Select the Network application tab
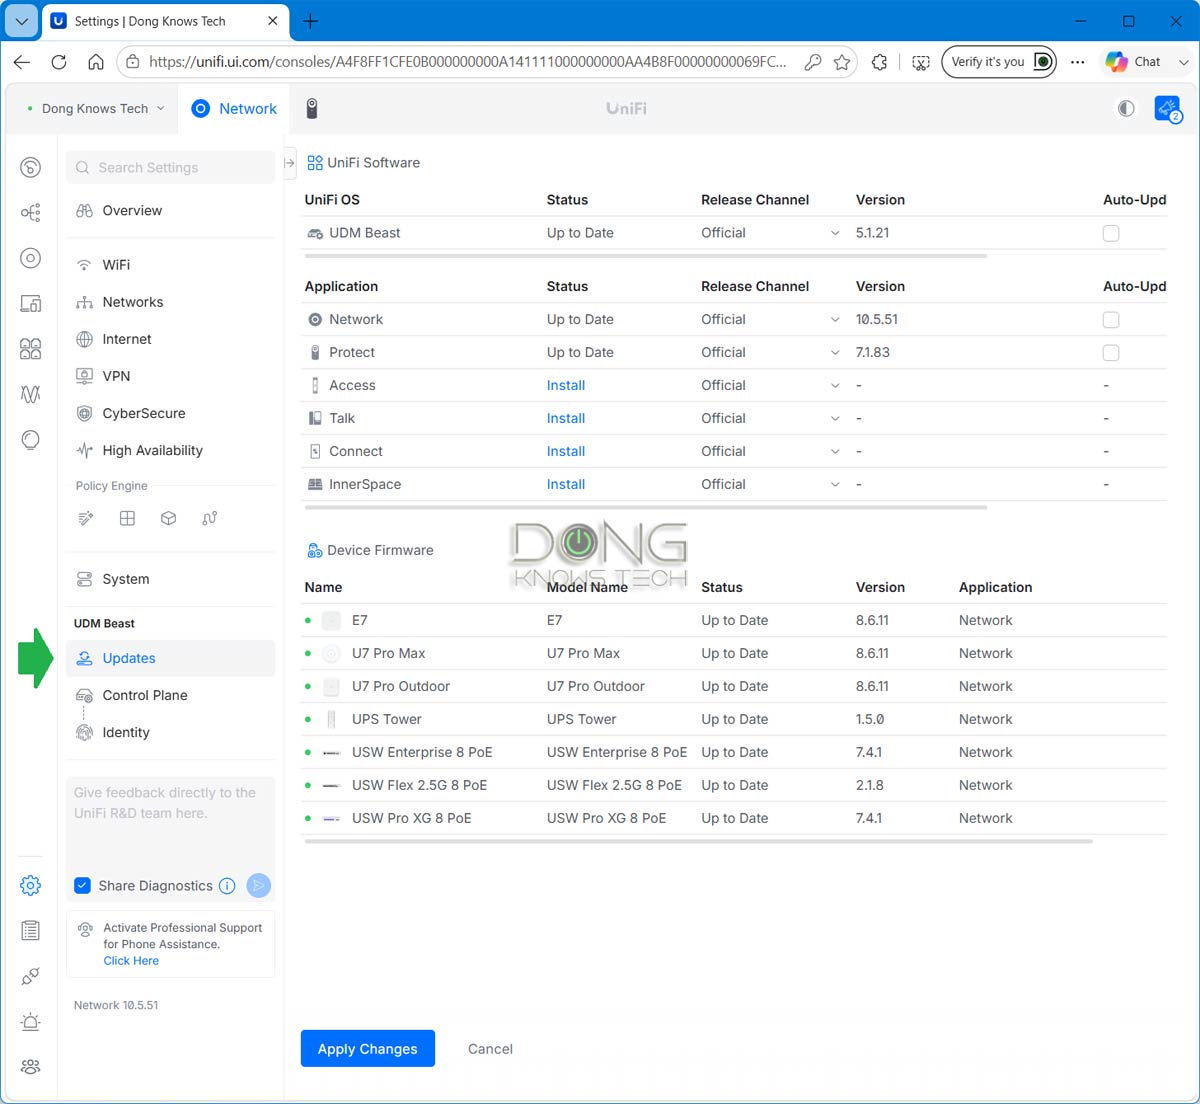1200x1104 pixels. coord(234,108)
